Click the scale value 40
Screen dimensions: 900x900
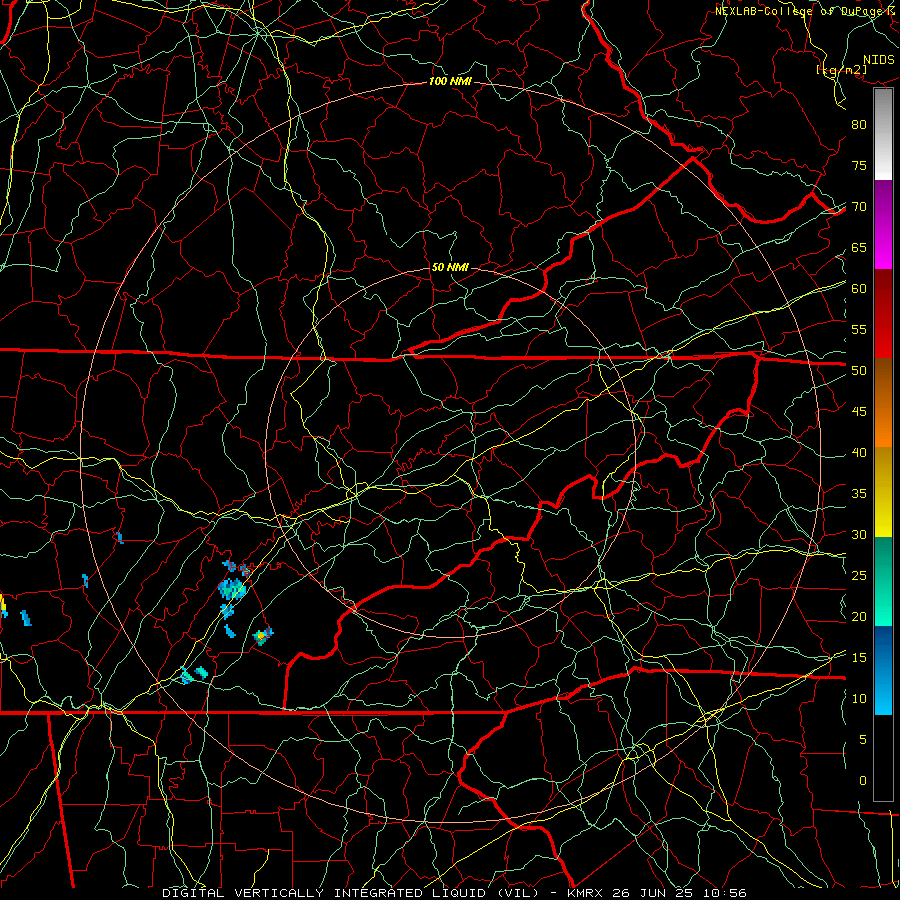coord(859,453)
